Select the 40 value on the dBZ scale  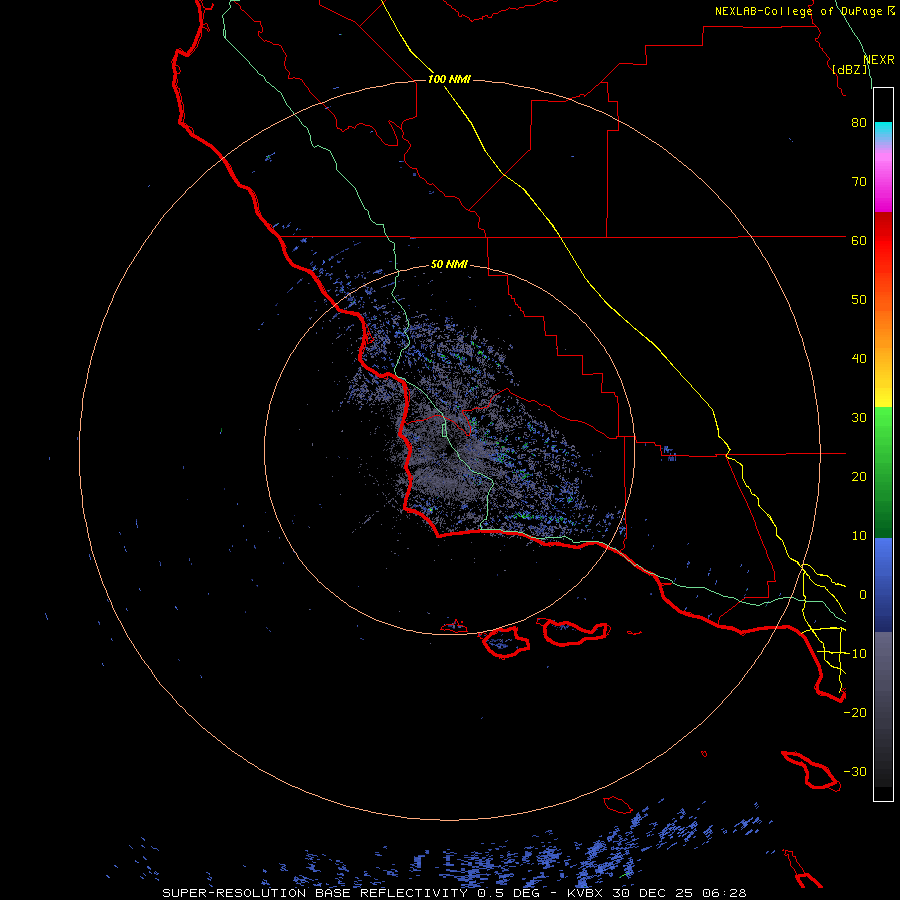click(x=859, y=359)
